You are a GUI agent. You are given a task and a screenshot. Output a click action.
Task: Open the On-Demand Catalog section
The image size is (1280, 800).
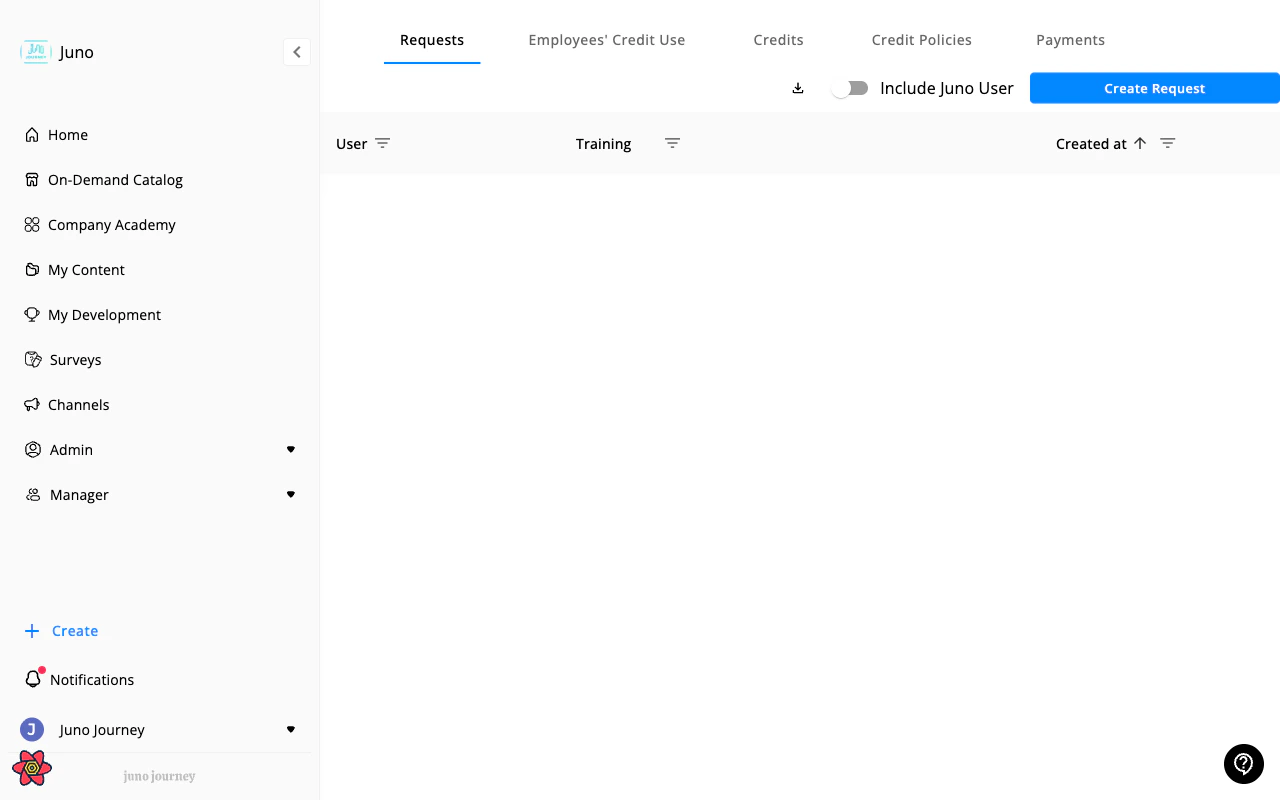(115, 179)
